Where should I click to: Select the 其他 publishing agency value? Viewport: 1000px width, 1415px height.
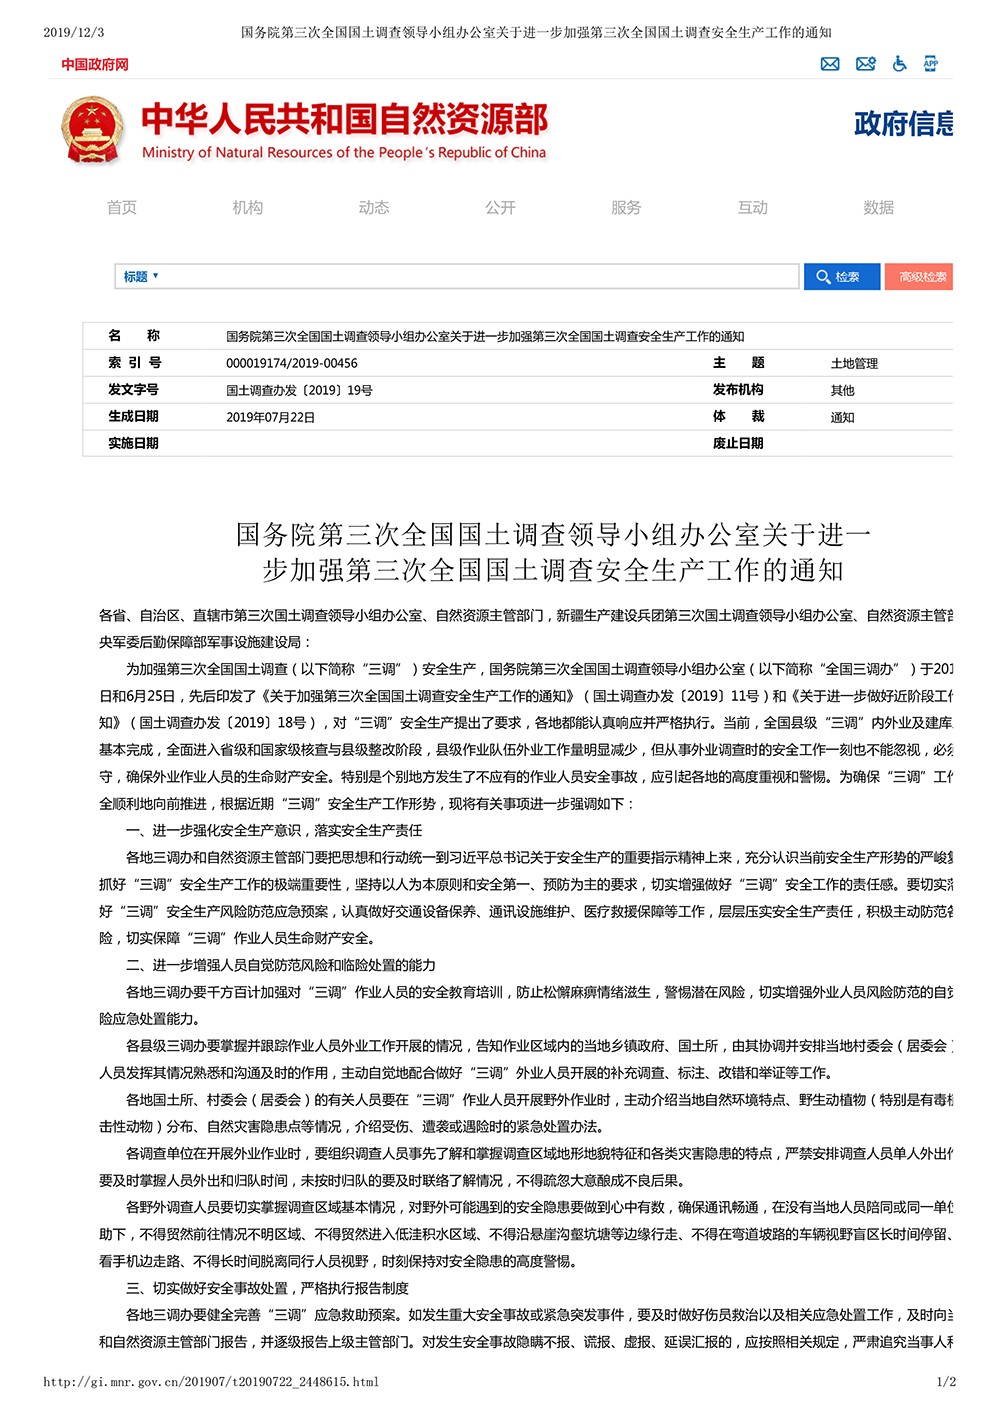pos(842,390)
